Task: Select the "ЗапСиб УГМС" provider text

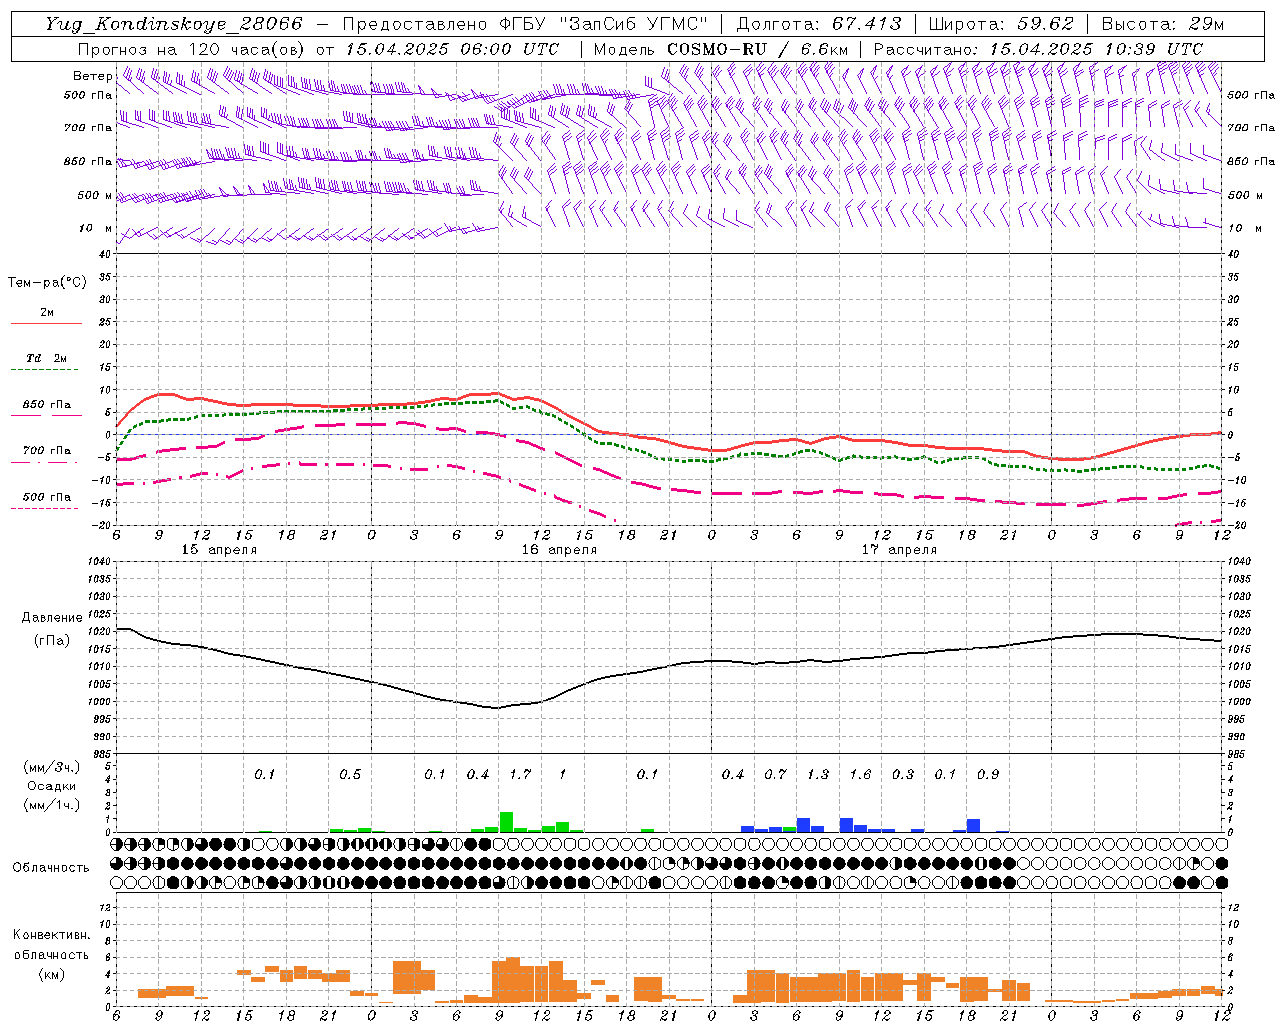Action: 632,24
